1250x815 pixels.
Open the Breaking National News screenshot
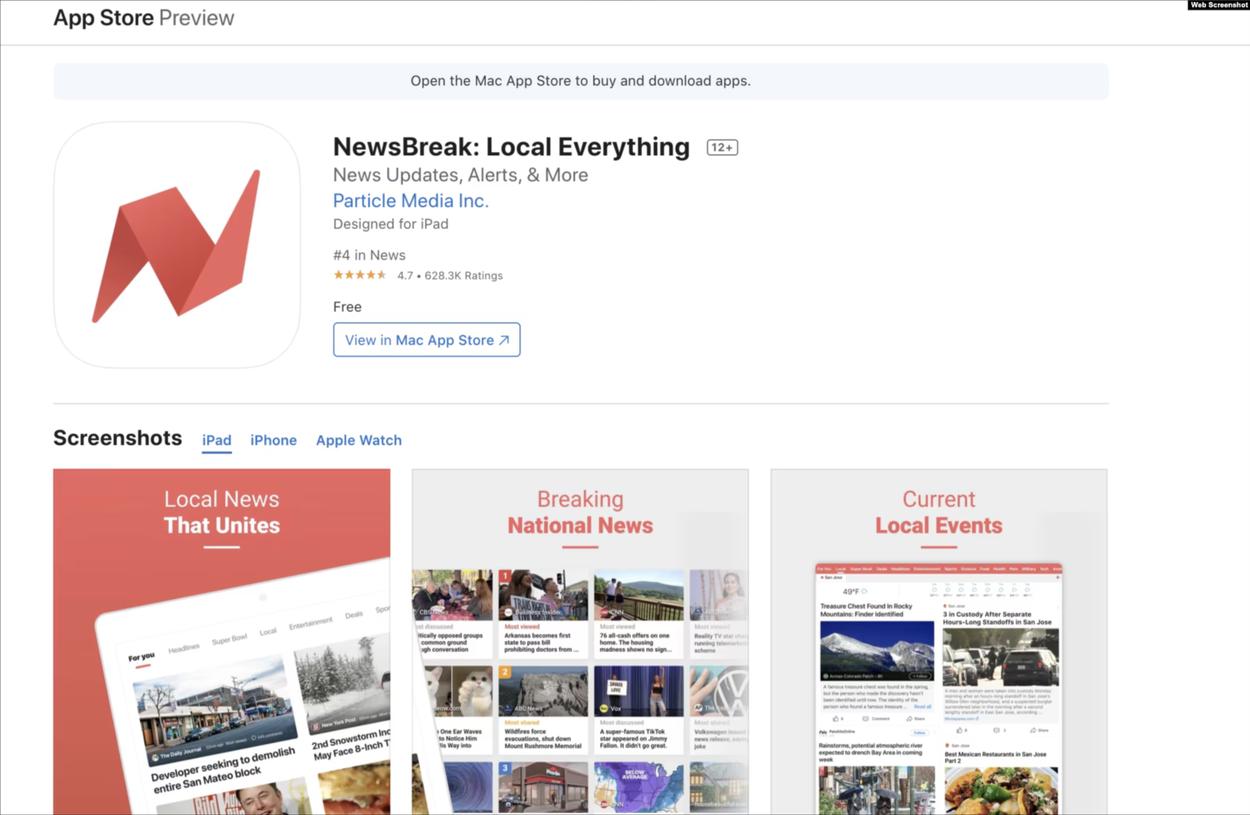(x=580, y=641)
